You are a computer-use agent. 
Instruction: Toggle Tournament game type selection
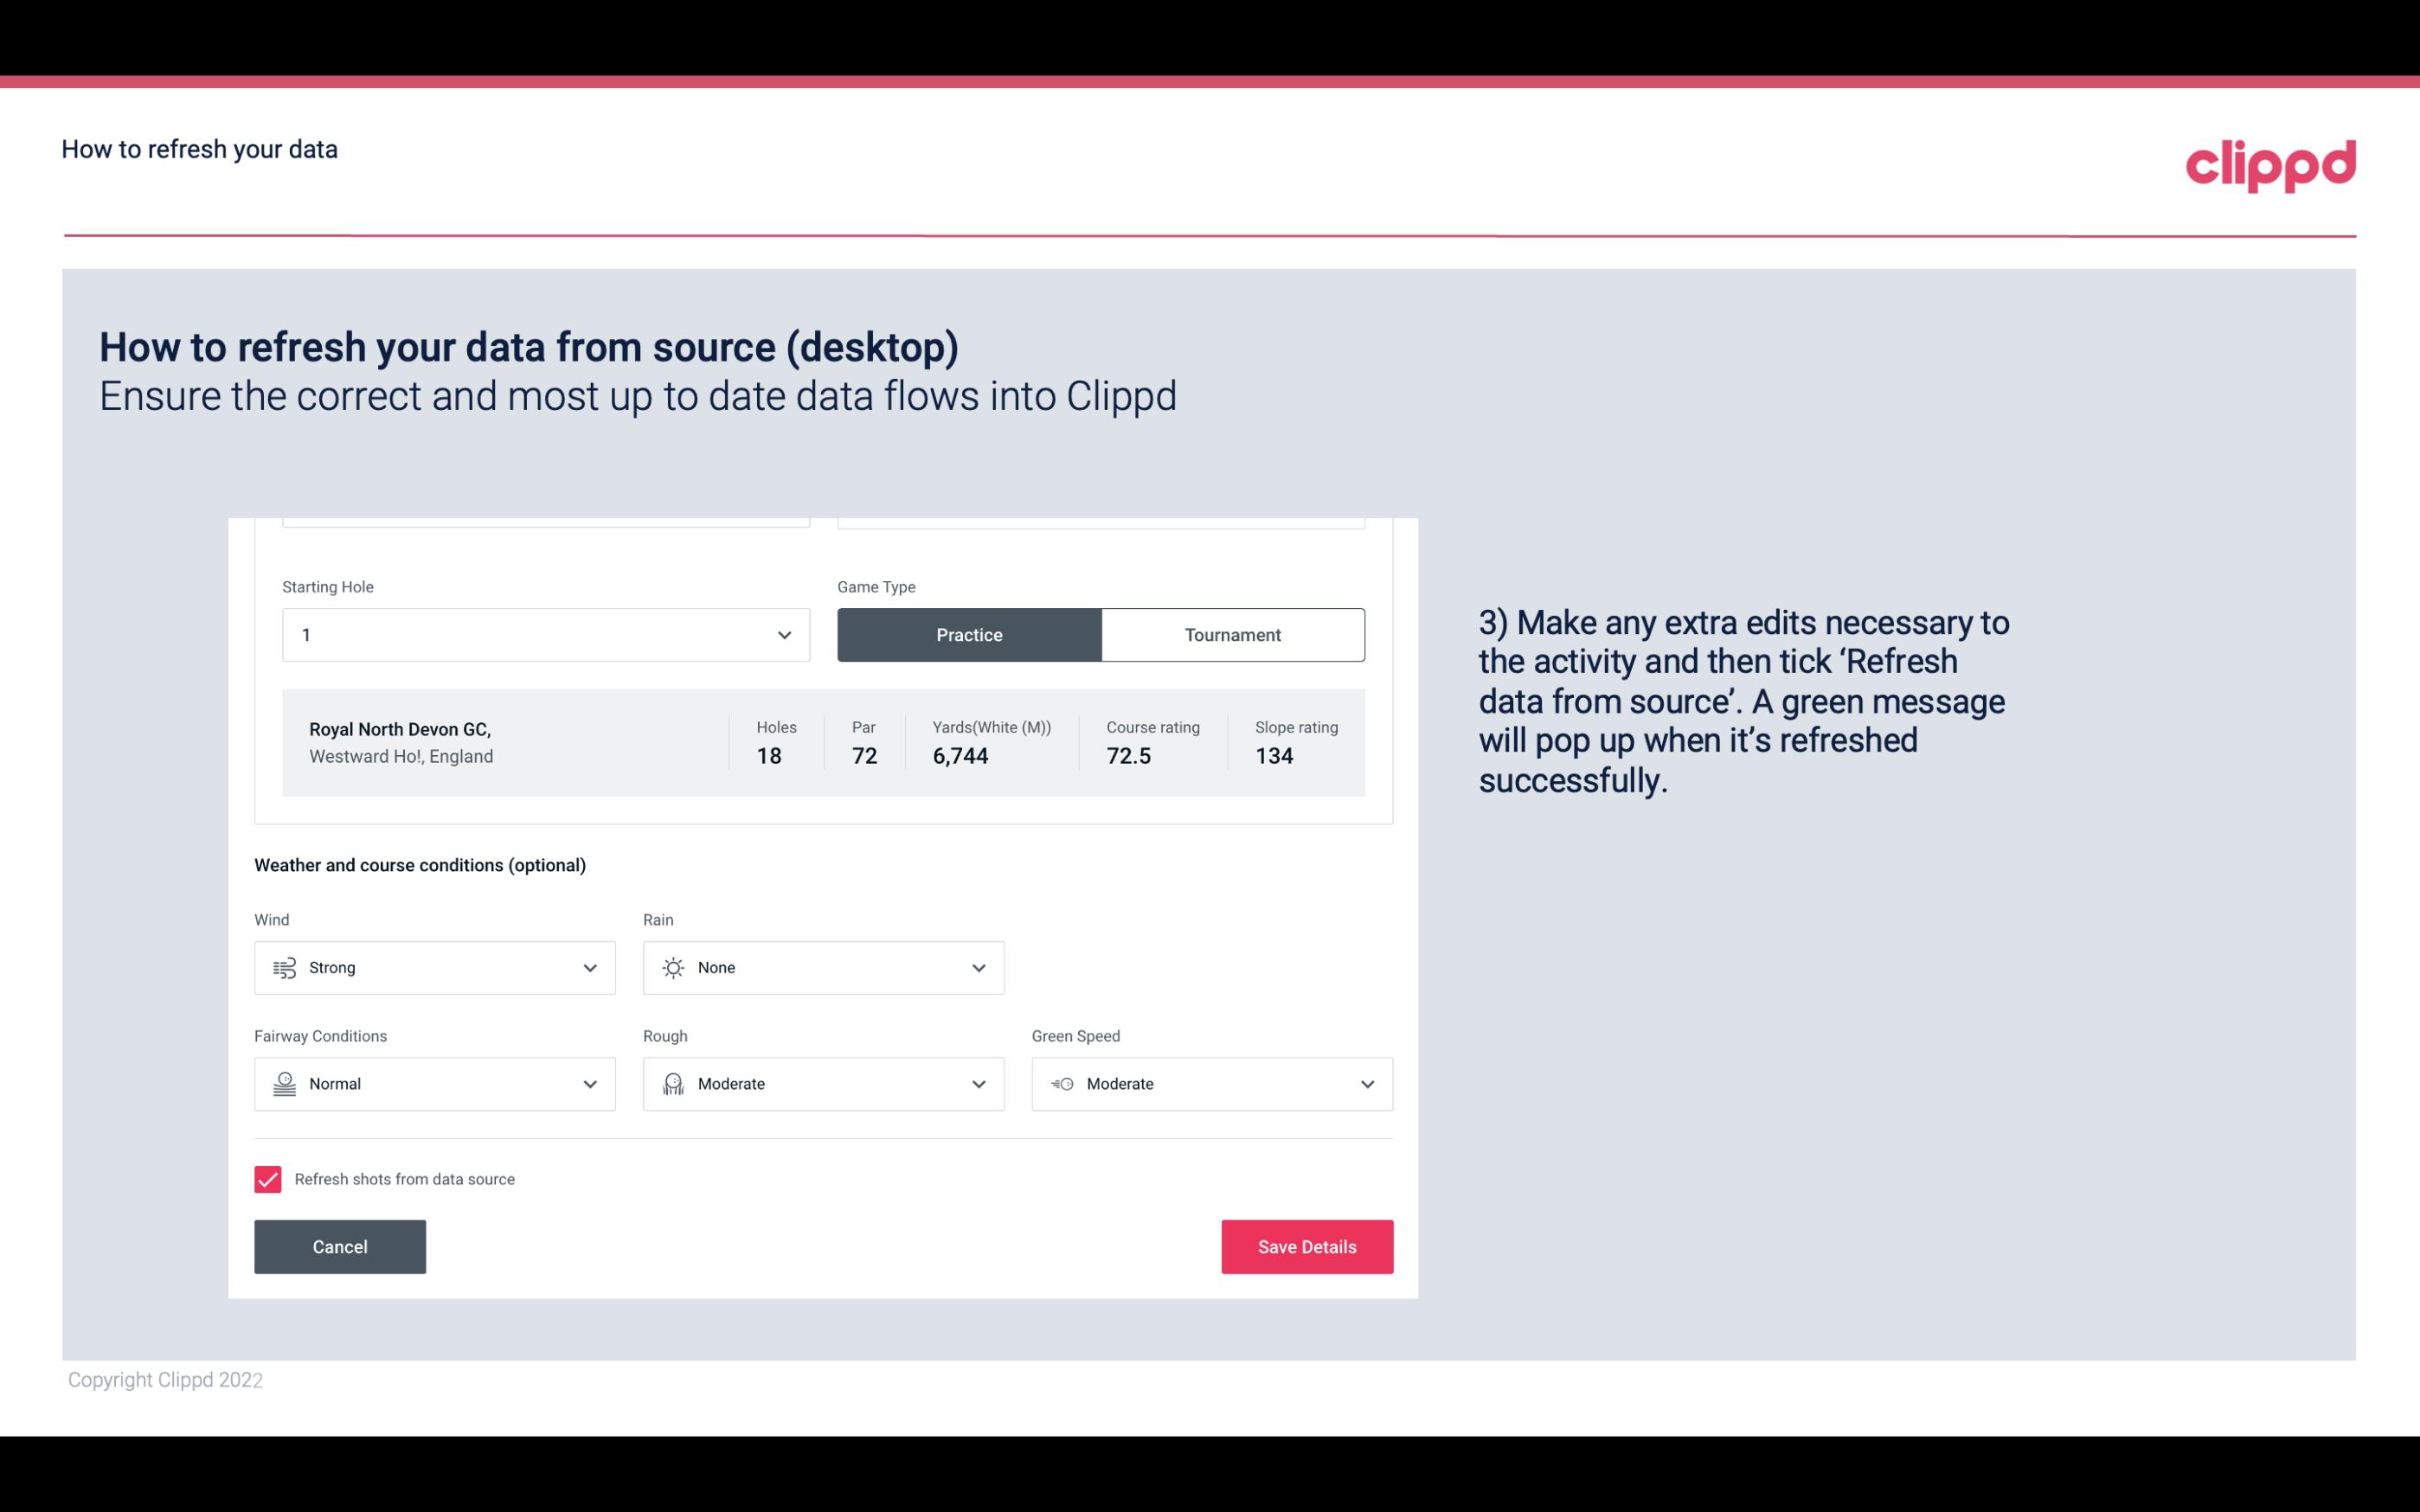coord(1232,634)
